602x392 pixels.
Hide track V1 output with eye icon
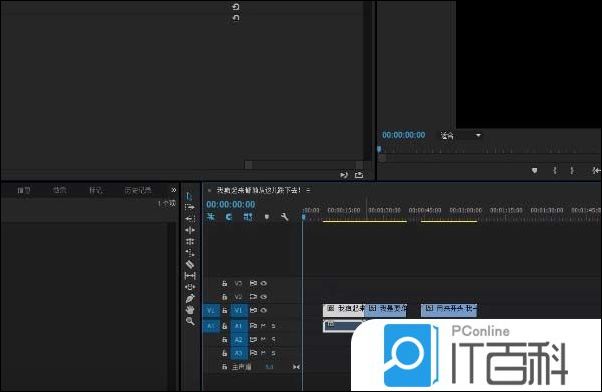264,310
